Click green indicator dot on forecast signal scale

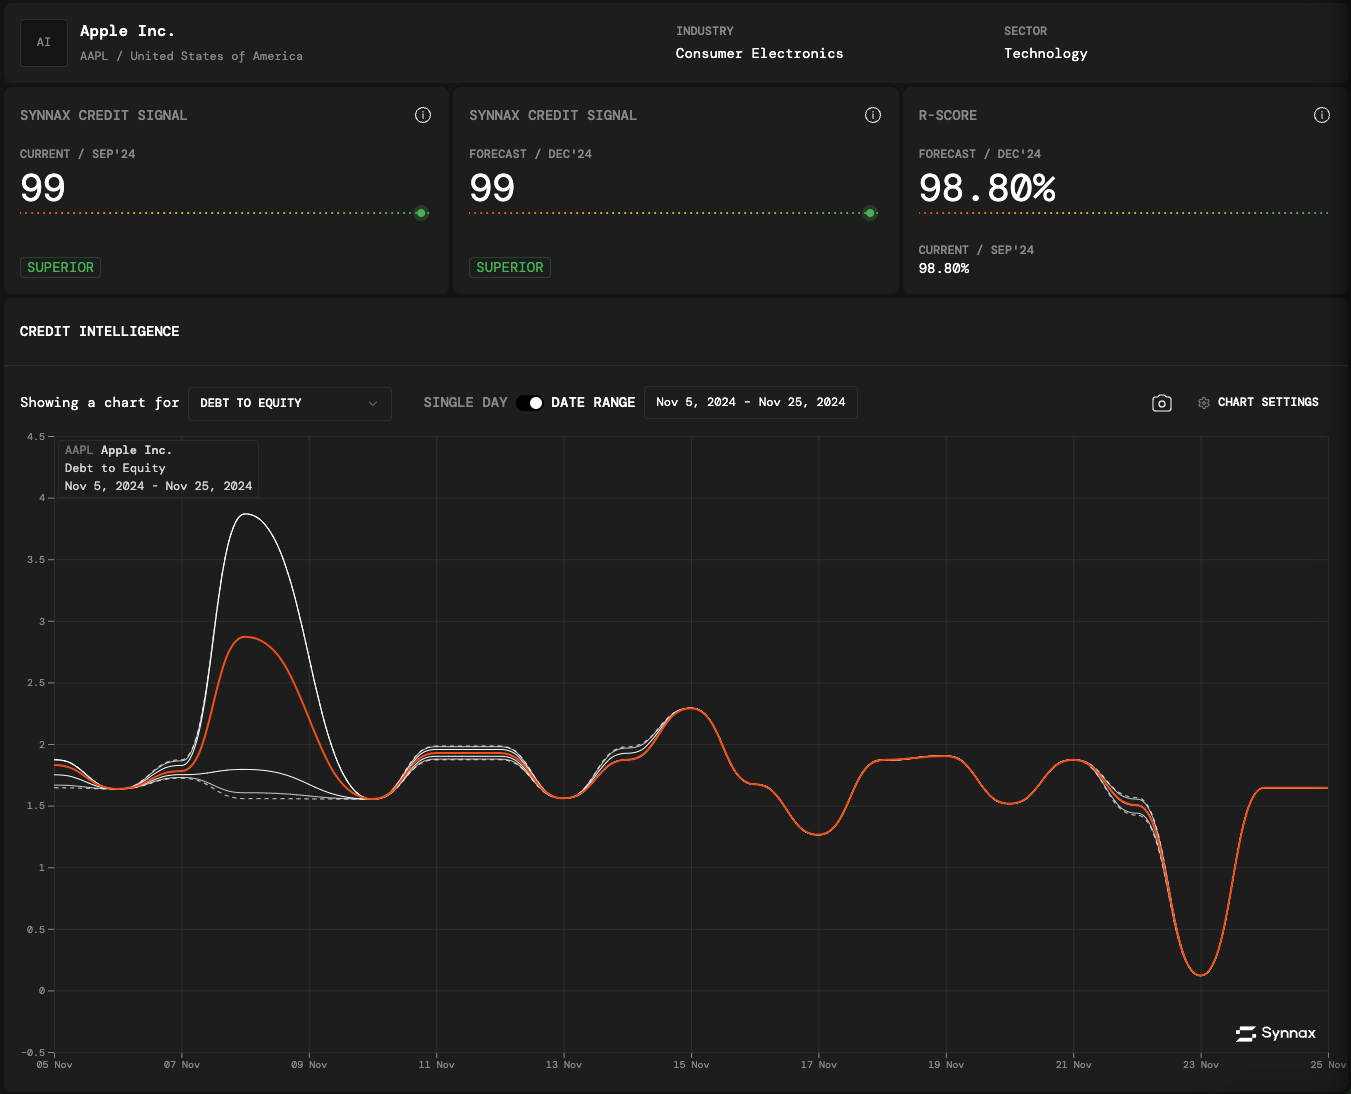[870, 213]
